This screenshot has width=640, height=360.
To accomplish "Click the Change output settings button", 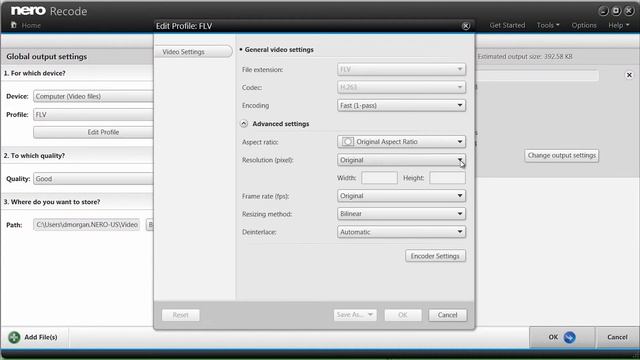I will tap(562, 156).
